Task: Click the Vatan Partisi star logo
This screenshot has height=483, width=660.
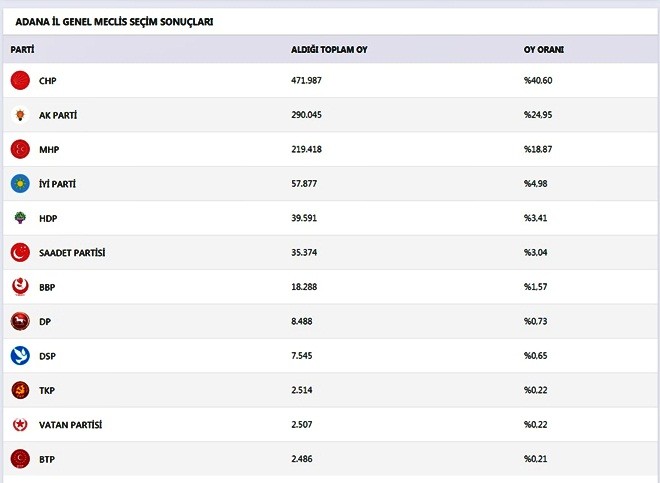Action: 19,425
